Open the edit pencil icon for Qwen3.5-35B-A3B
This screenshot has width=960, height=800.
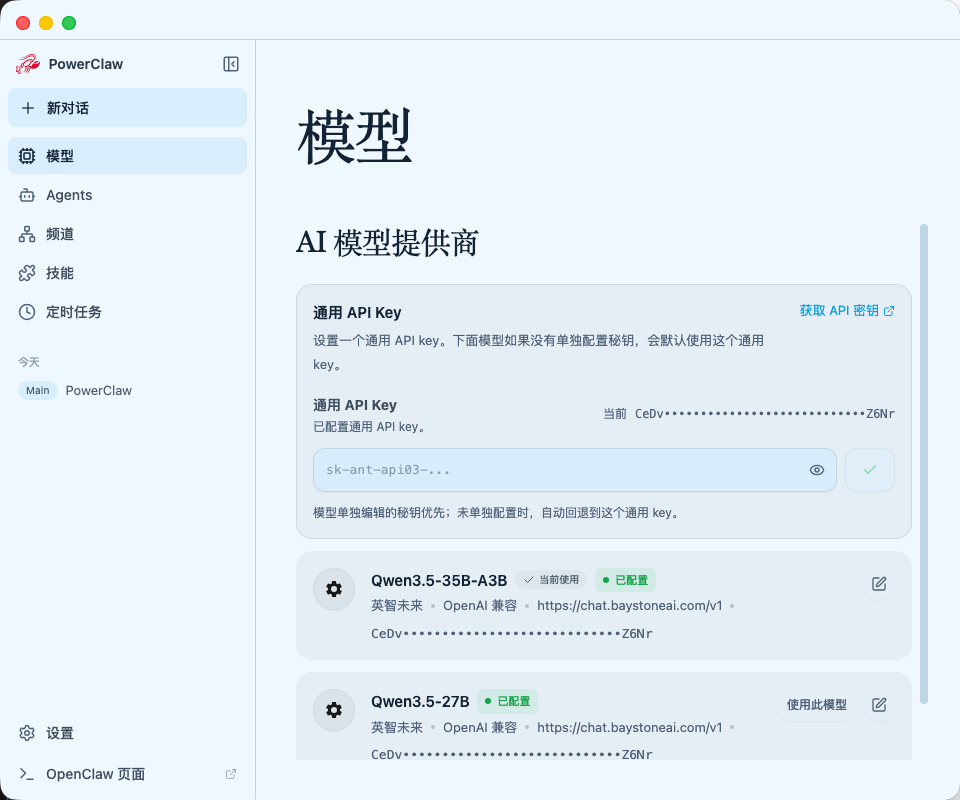pos(879,584)
